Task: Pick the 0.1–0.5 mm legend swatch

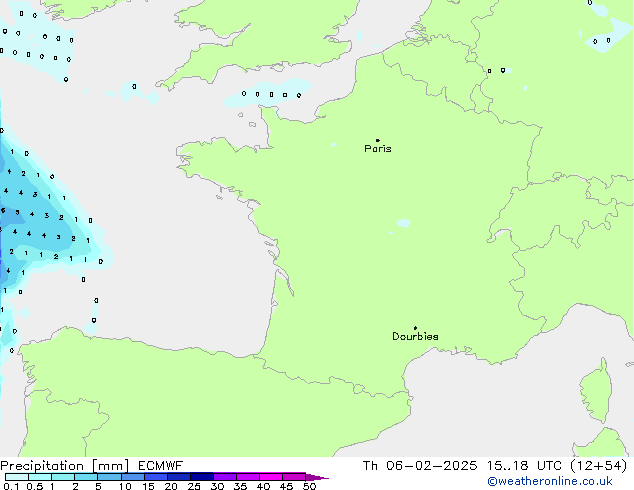Action: (17, 477)
